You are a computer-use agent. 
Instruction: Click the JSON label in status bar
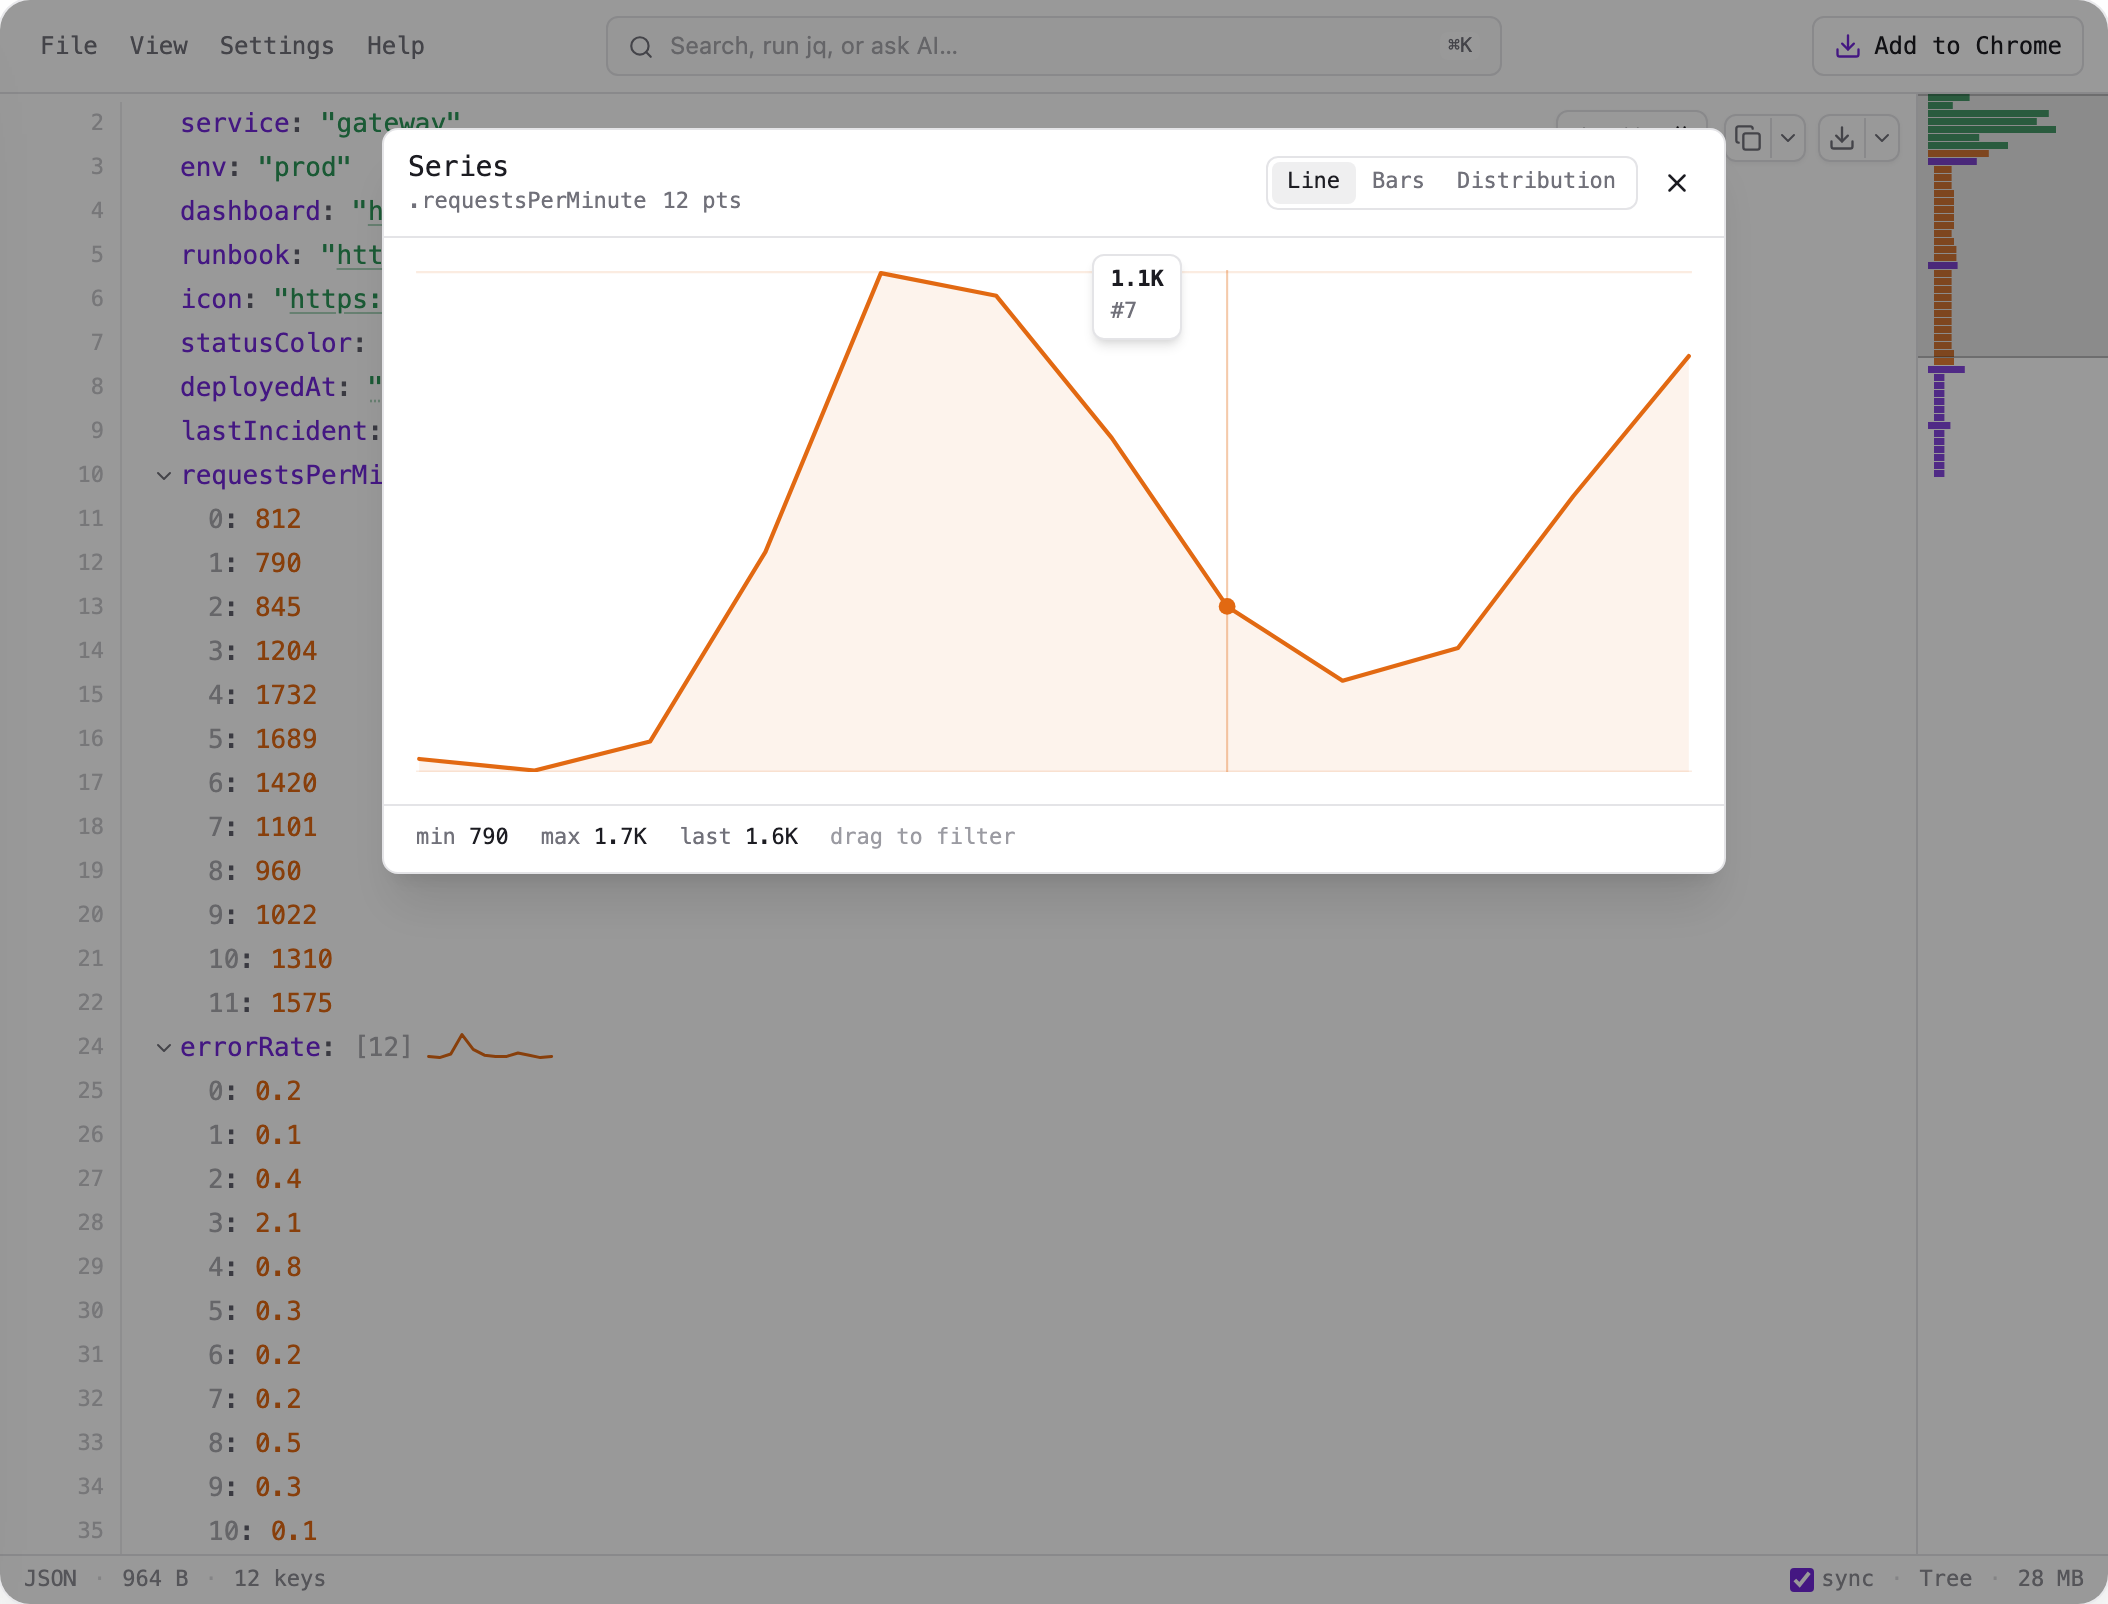pyautogui.click(x=50, y=1578)
